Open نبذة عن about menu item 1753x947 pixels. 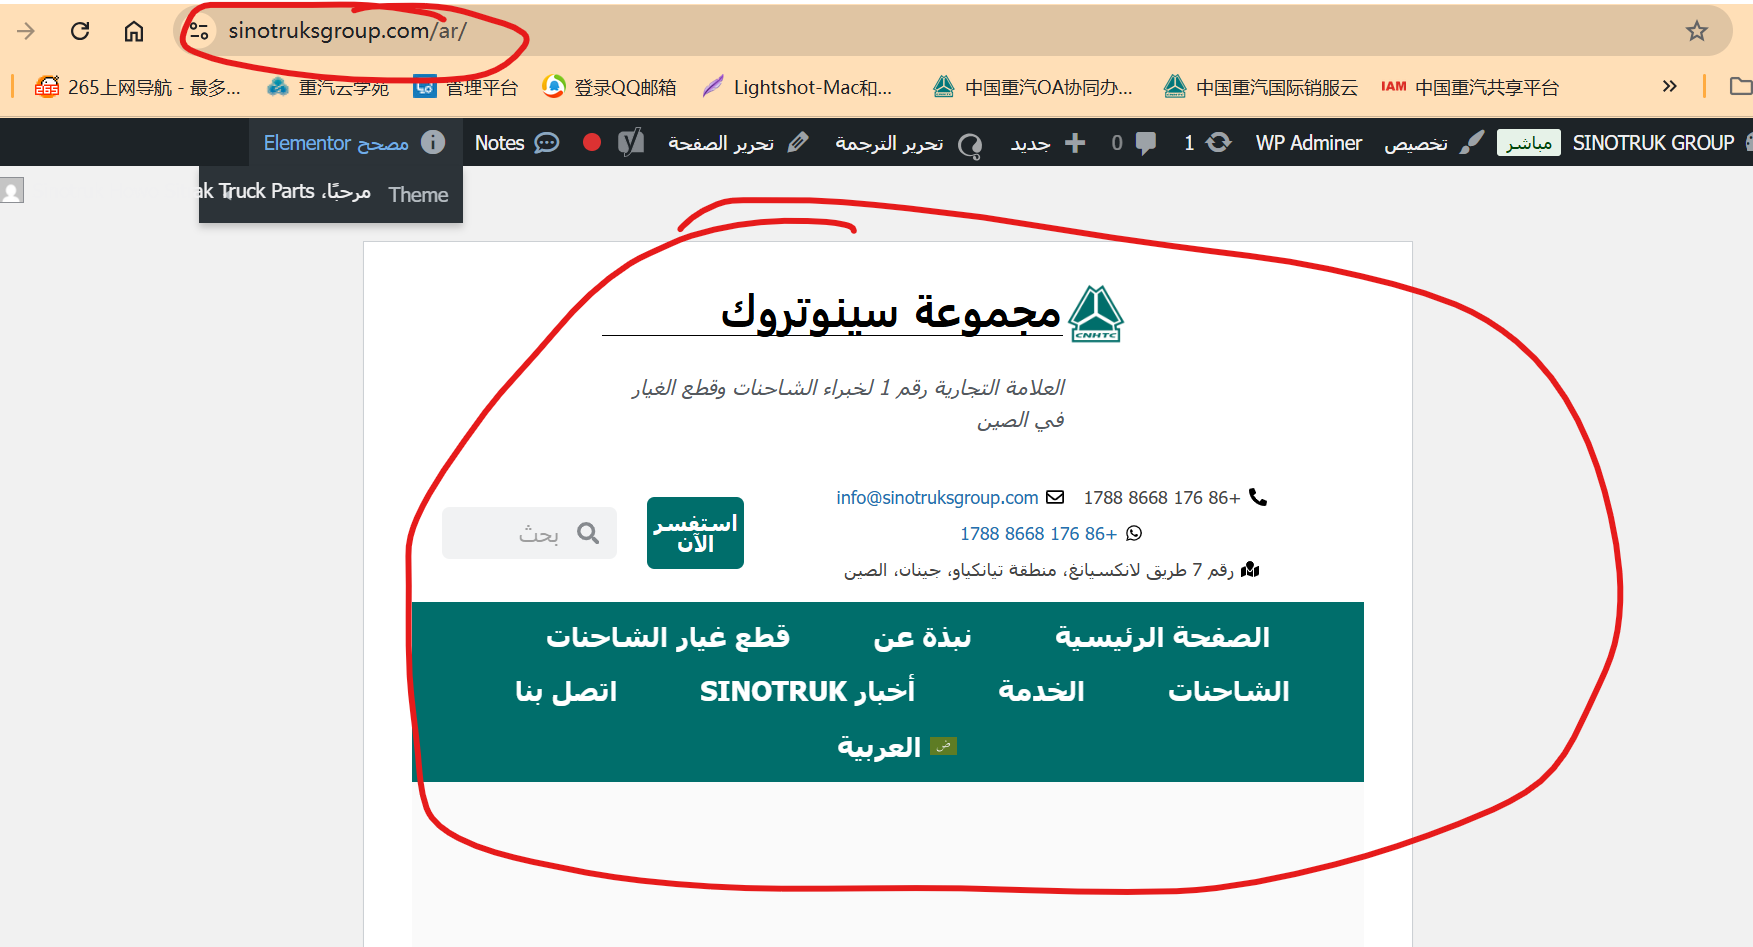922,637
